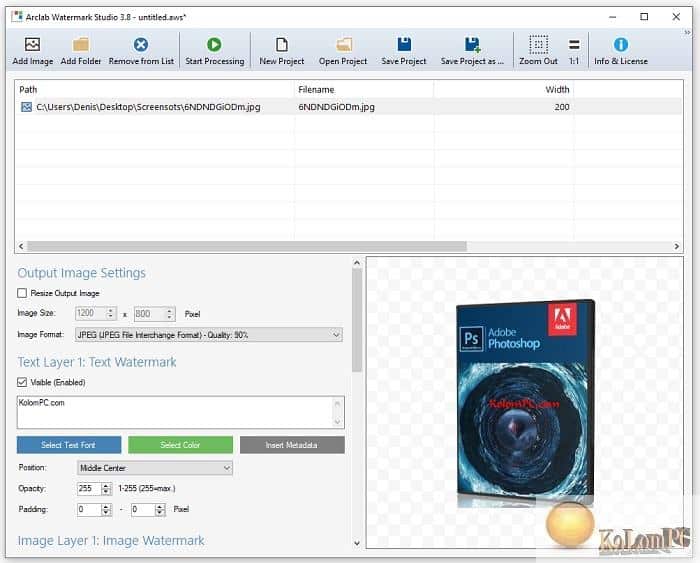700x563 pixels.
Task: Click the Insert Metadata button
Action: click(292, 445)
